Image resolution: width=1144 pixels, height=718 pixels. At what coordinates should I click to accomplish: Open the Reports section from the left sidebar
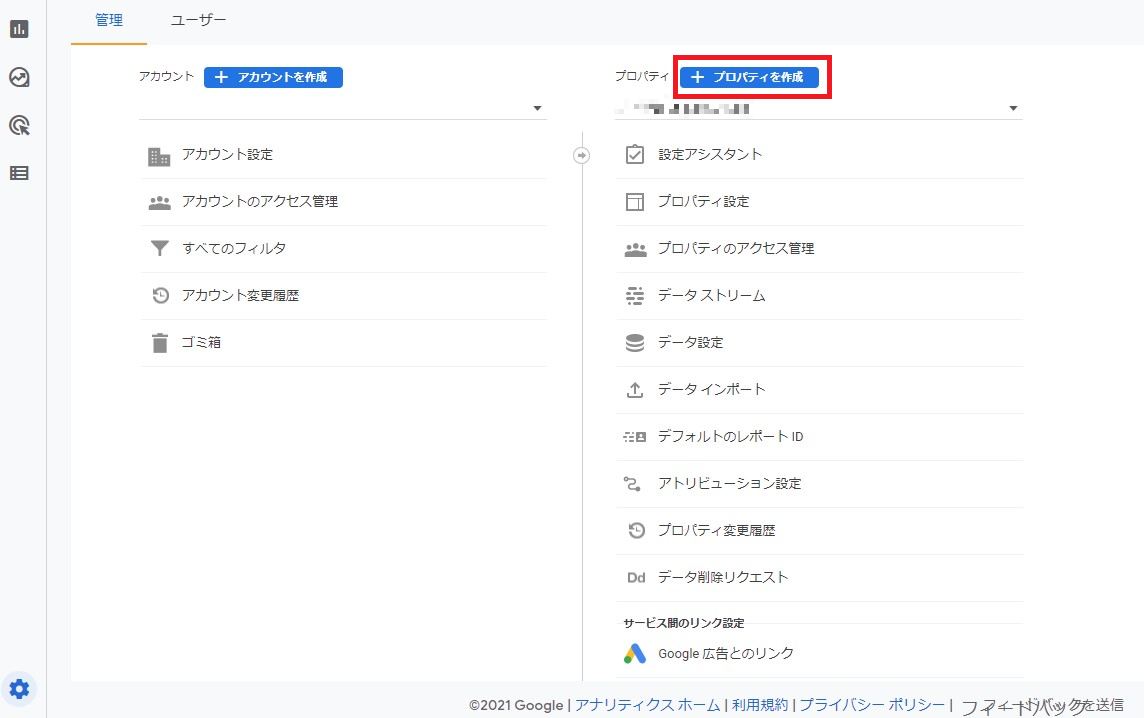tap(18, 29)
